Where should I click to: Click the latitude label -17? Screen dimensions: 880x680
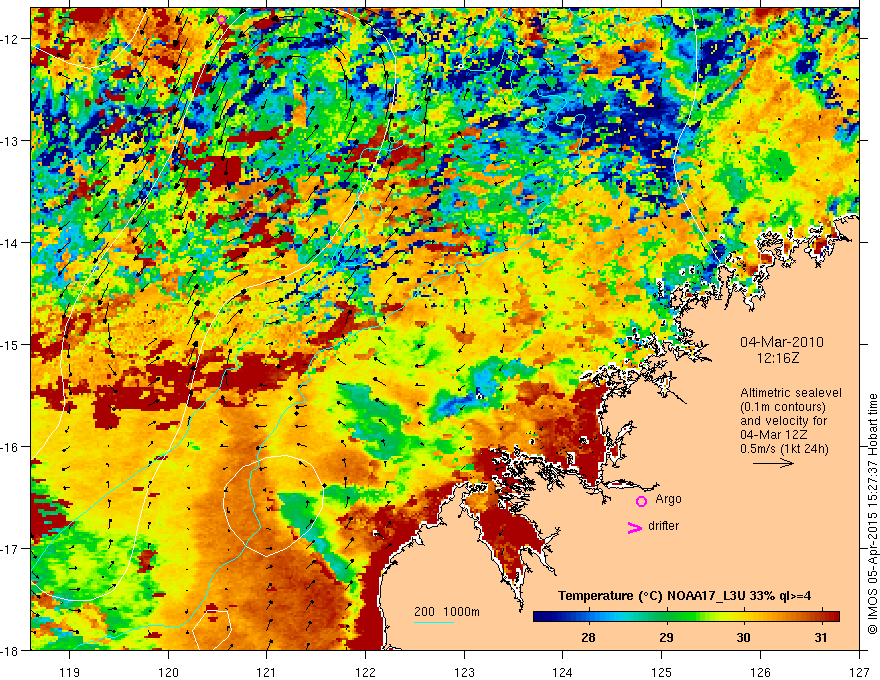10,549
